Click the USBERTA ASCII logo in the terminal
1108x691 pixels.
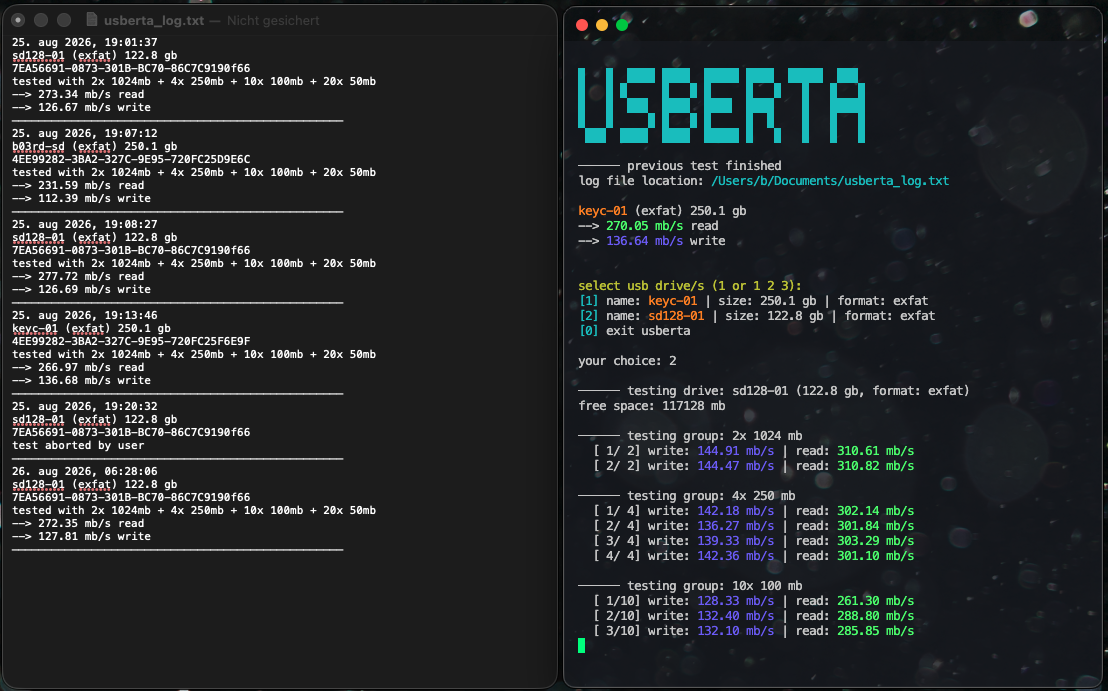point(721,105)
